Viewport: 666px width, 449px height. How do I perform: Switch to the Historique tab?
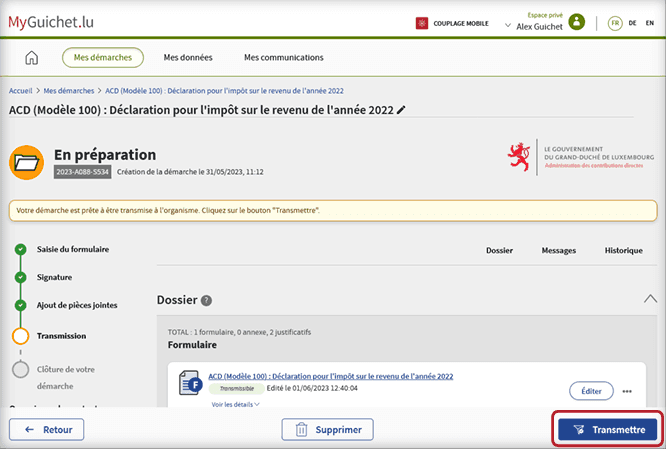click(x=623, y=251)
